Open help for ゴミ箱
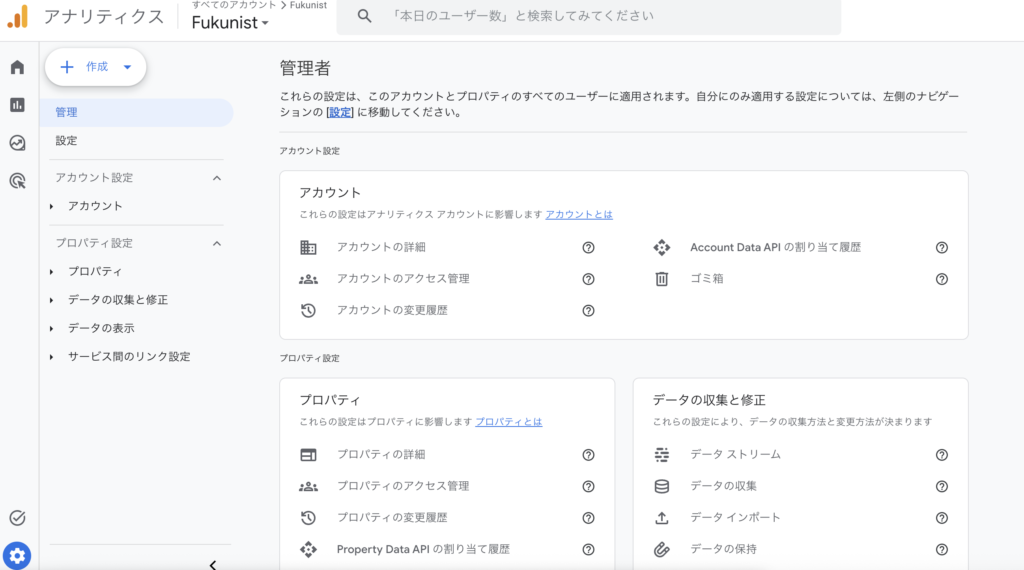Viewport: 1024px width, 570px height. [942, 279]
